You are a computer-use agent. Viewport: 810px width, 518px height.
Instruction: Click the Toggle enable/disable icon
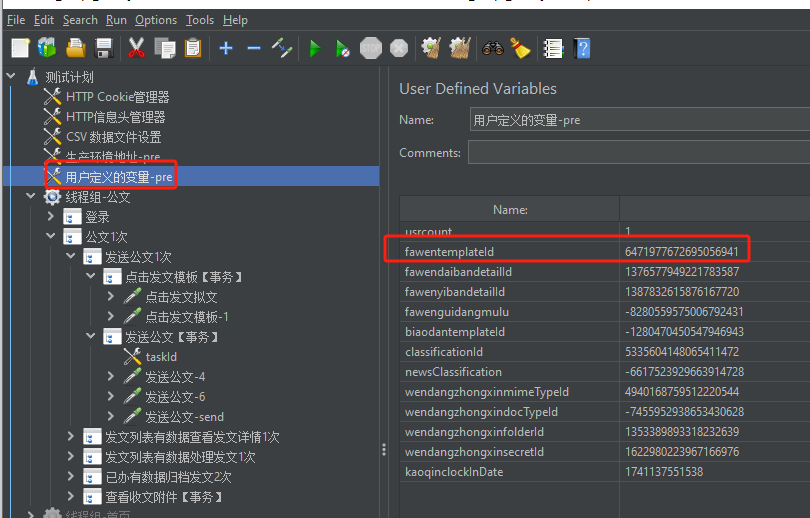(x=282, y=48)
